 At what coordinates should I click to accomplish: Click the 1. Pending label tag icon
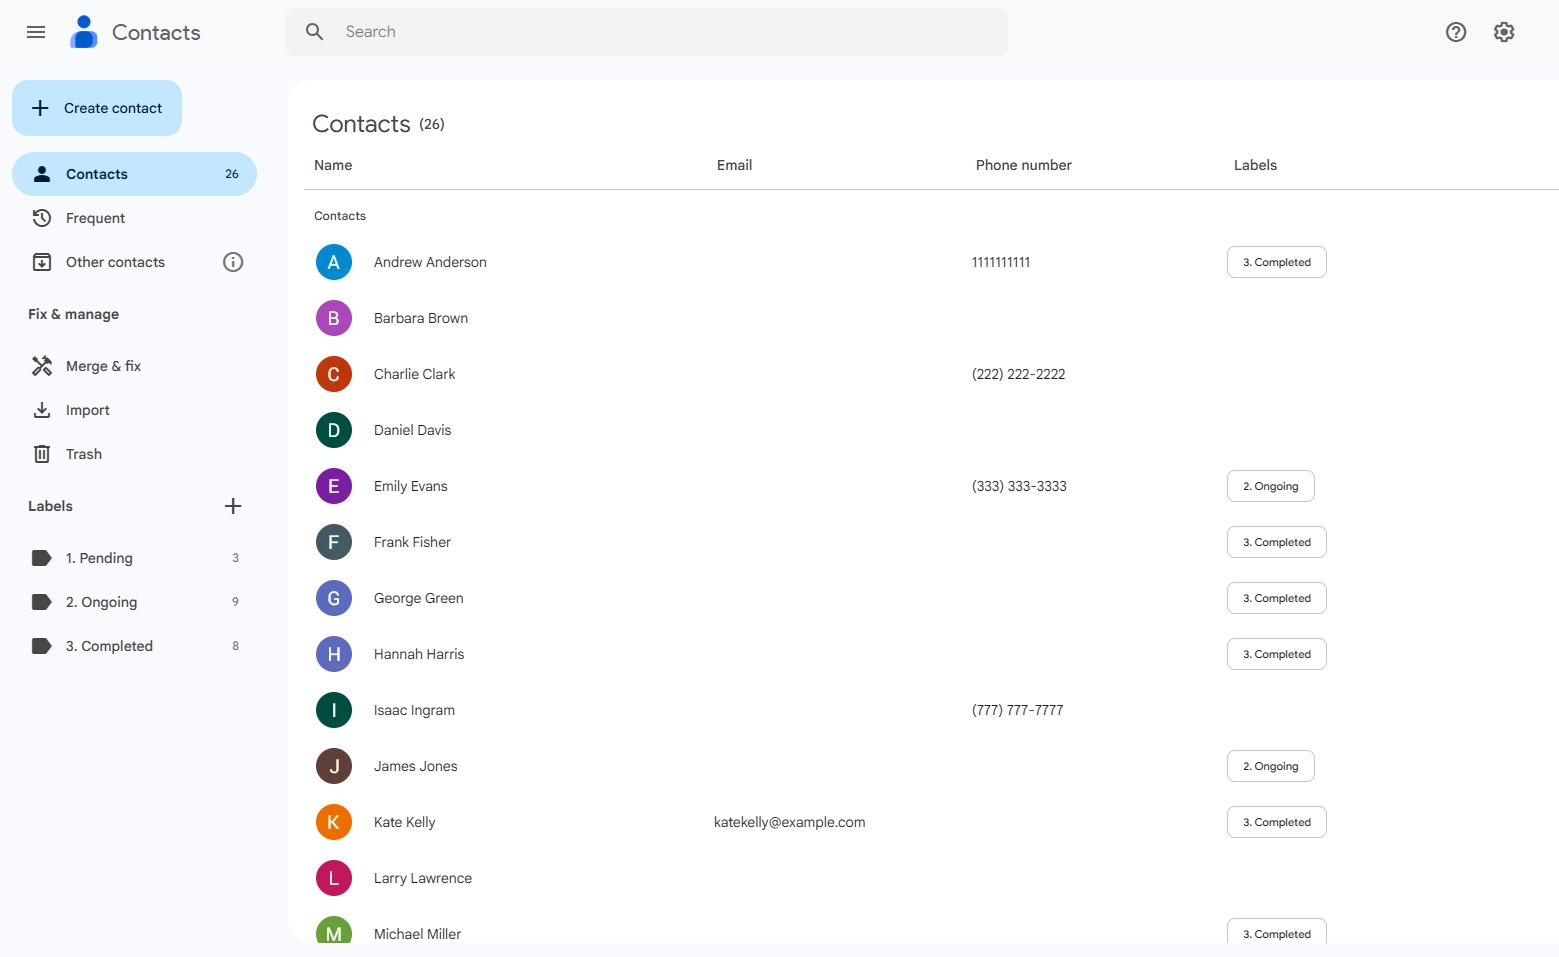coord(42,558)
